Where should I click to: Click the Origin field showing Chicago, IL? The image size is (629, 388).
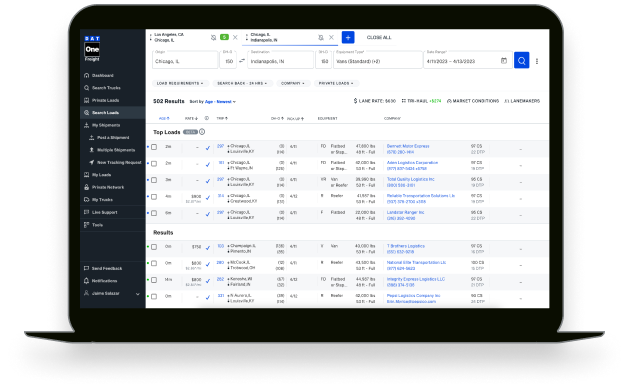185,60
